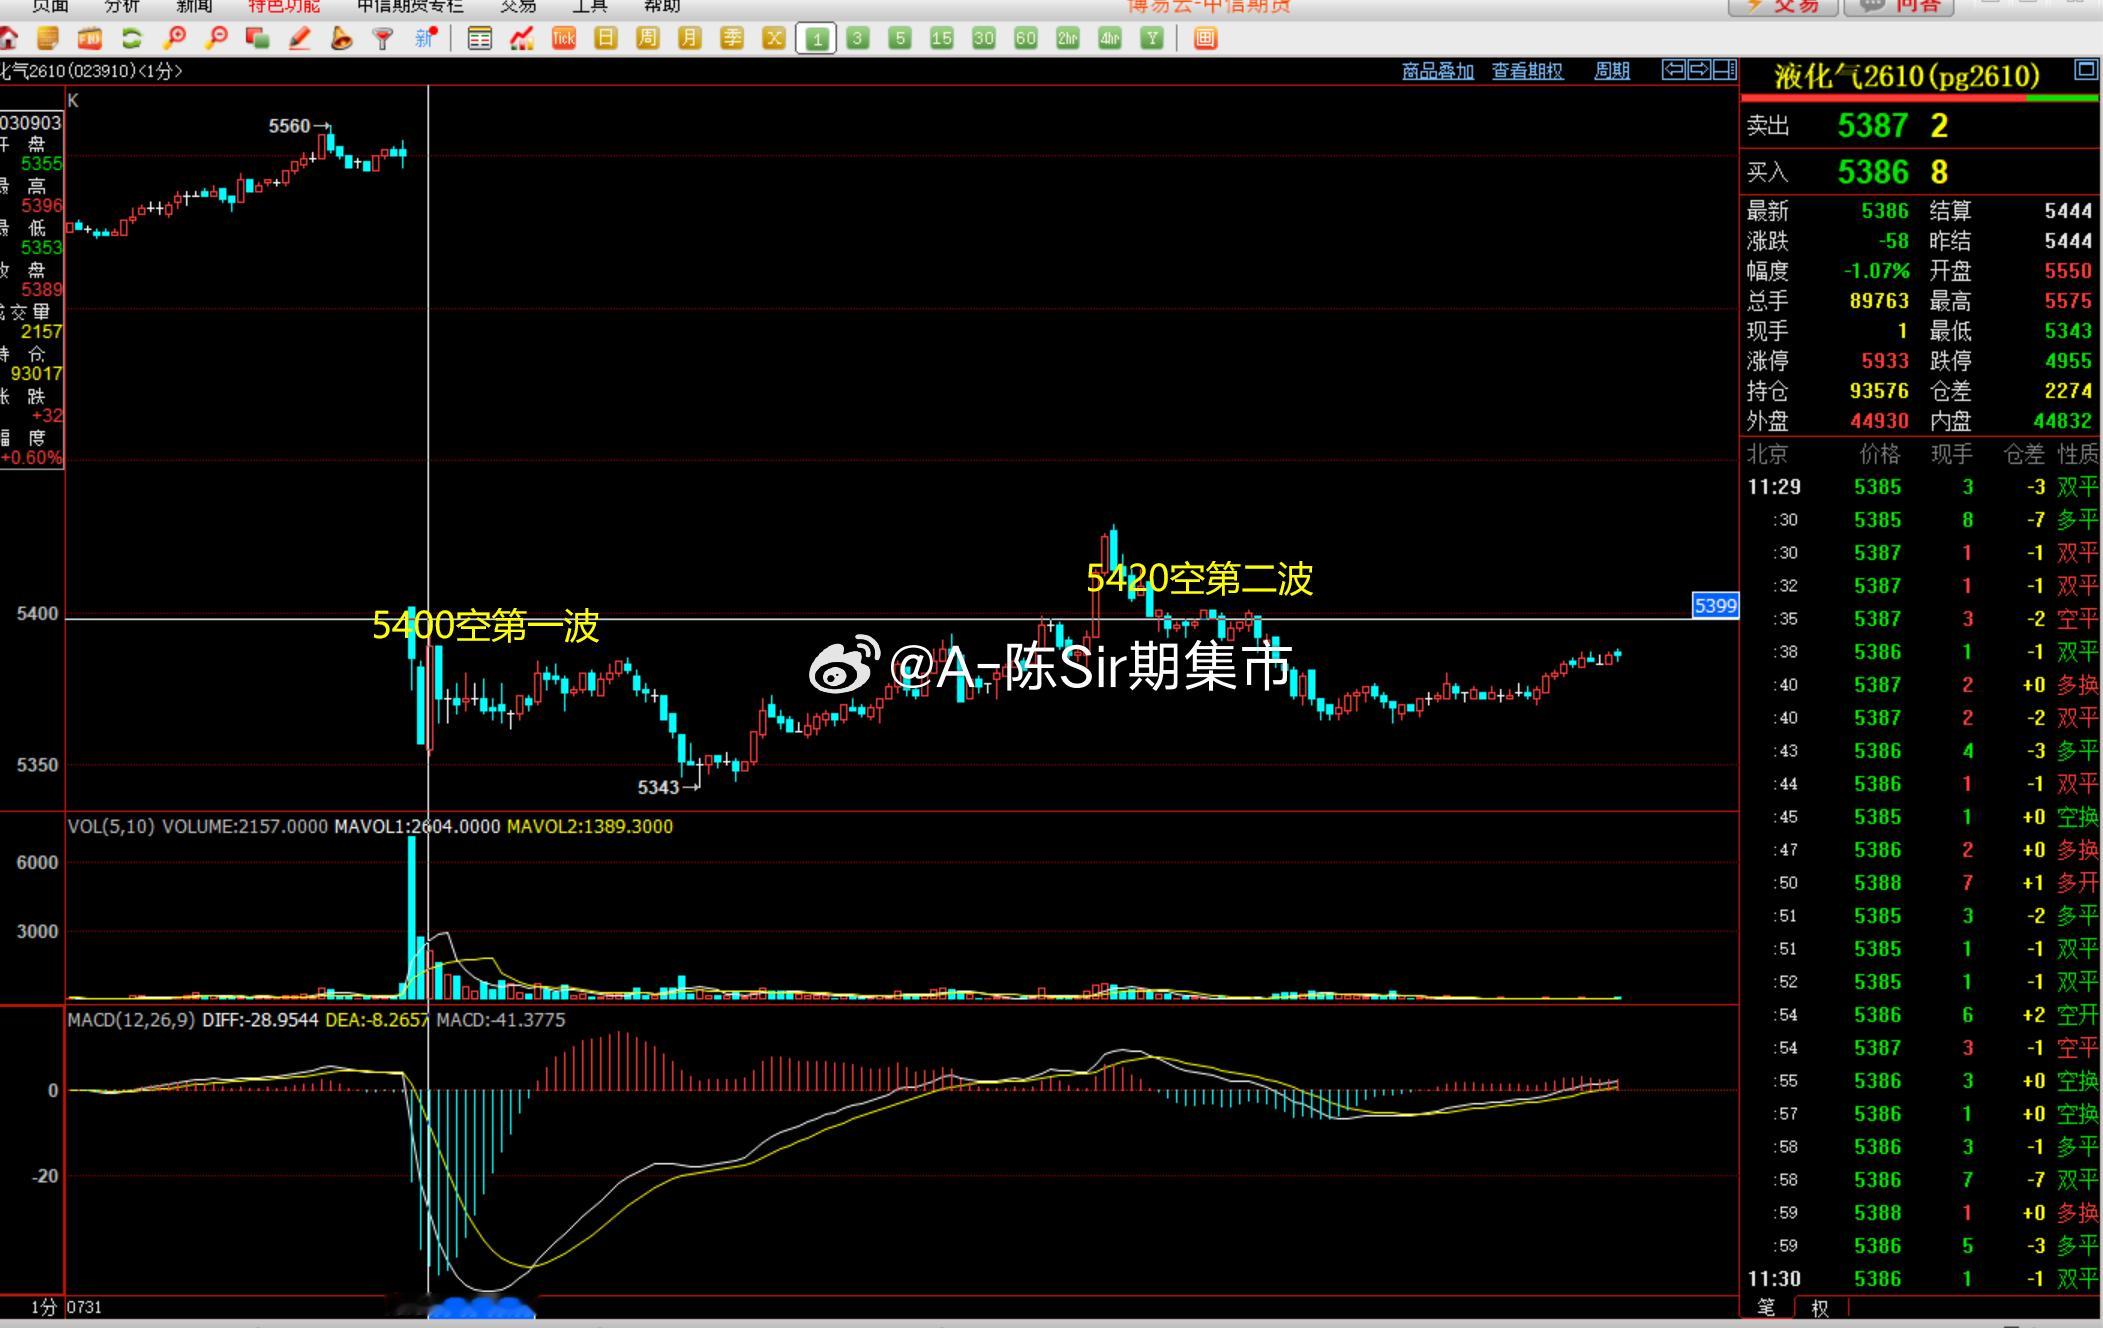Switch to the 权 tab
The width and height of the screenshot is (2103, 1328).
point(1820,1307)
